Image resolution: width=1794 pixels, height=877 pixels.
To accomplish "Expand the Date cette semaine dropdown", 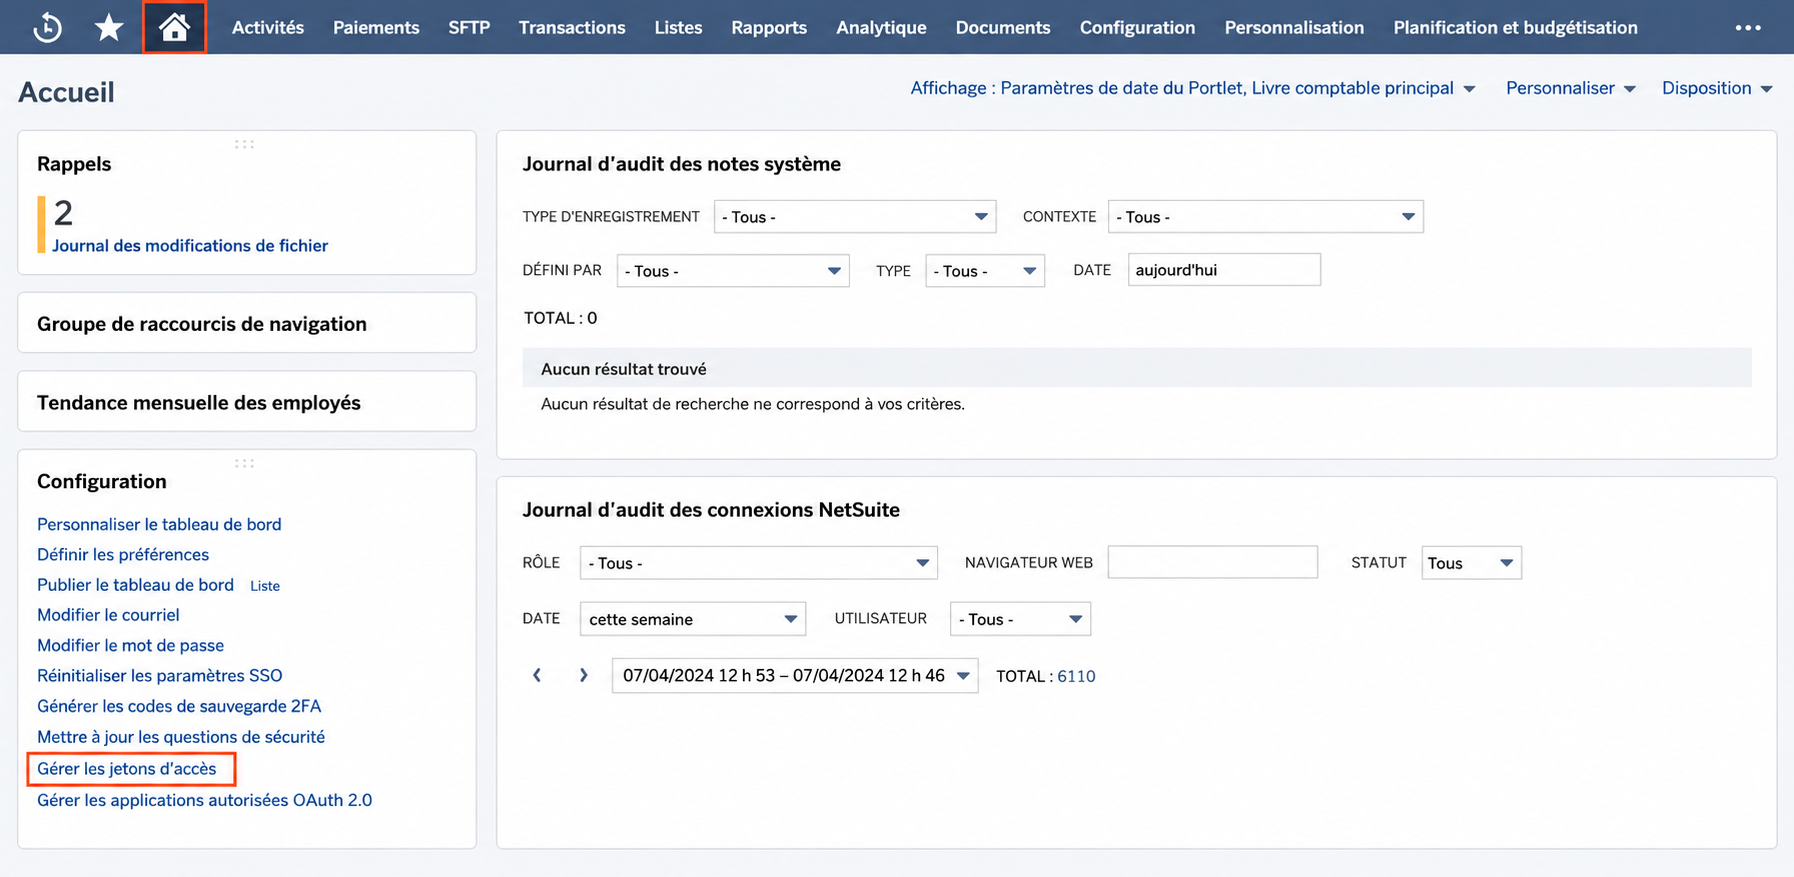I will click(x=692, y=619).
